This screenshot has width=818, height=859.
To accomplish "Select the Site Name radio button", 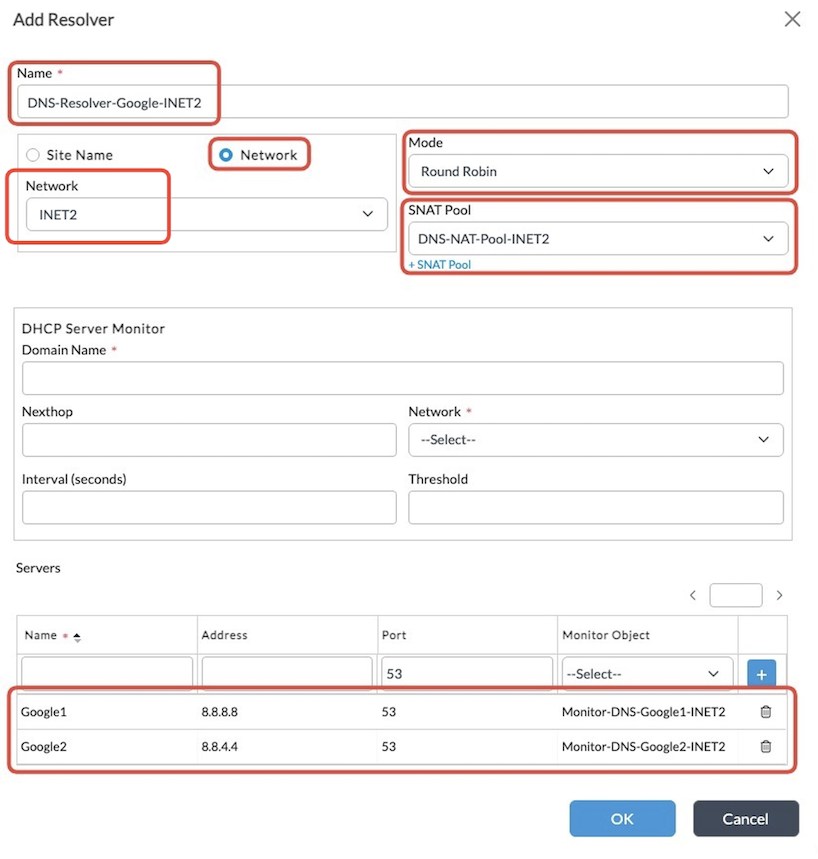I will (33, 155).
